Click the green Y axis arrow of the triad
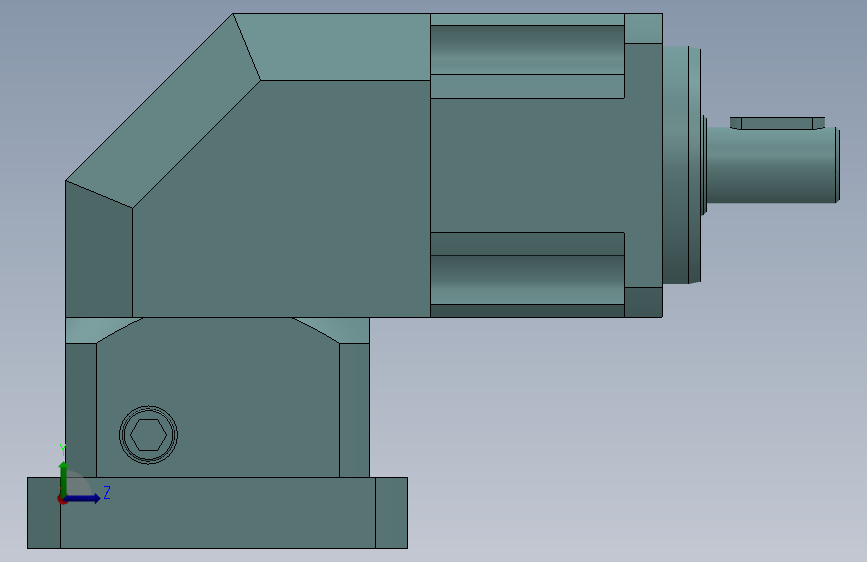867x562 pixels. [x=64, y=478]
